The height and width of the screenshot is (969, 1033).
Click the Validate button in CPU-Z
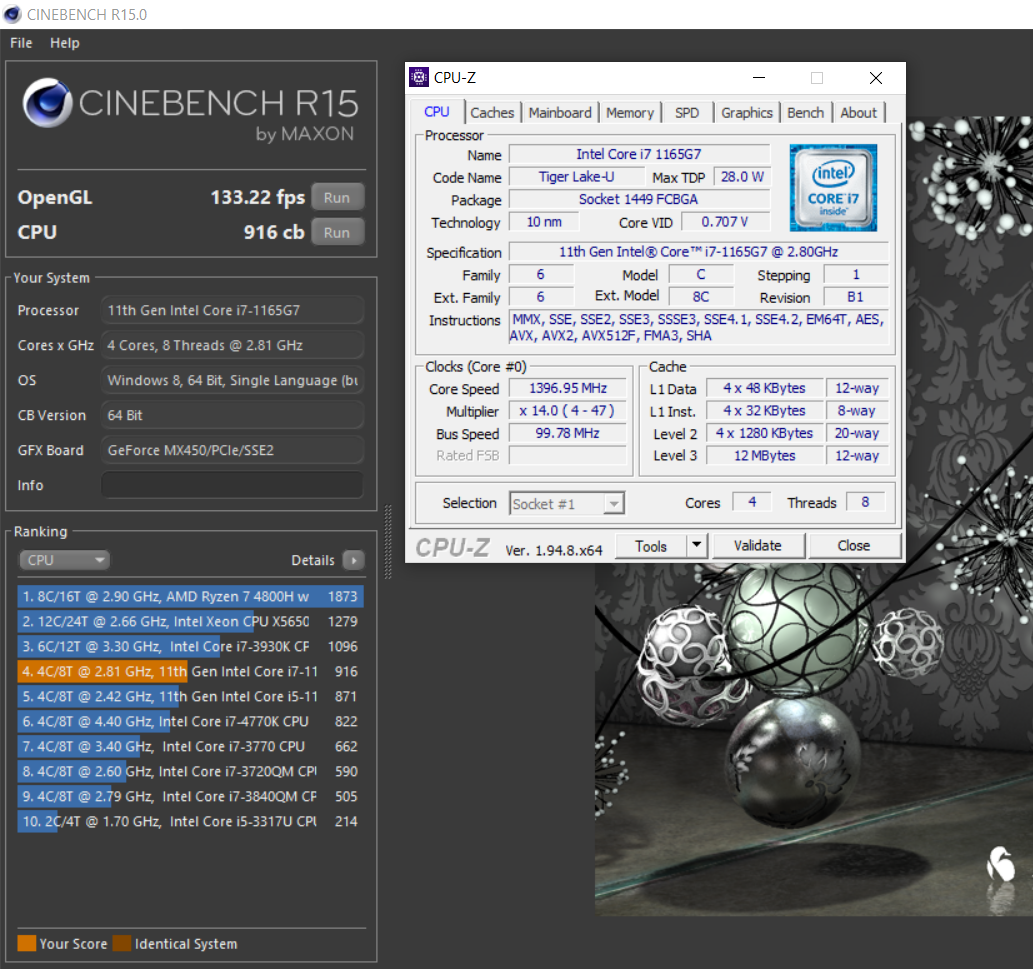pos(758,545)
